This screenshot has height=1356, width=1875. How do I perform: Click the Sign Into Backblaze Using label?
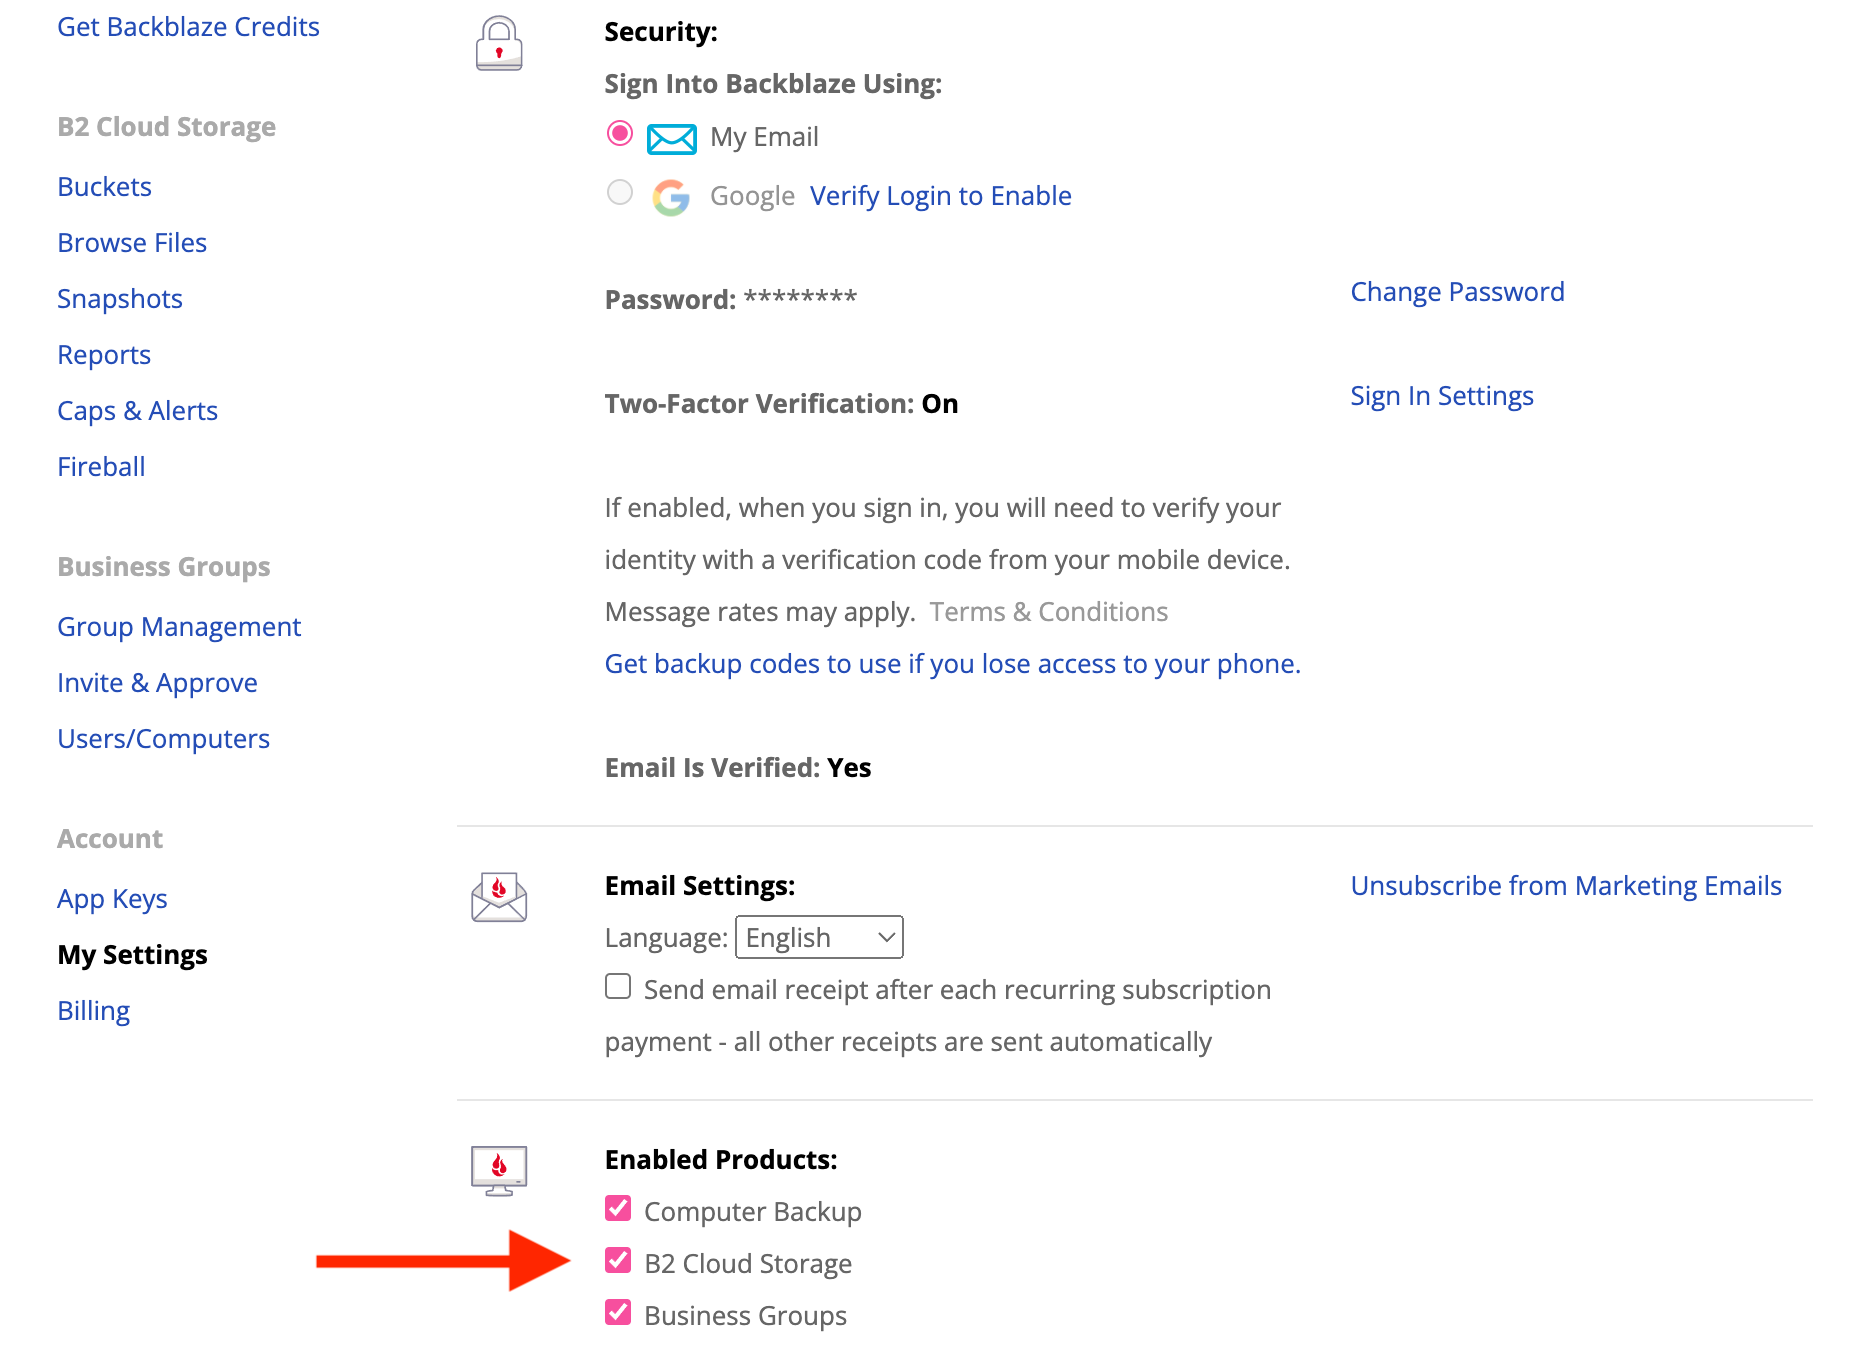tap(773, 84)
